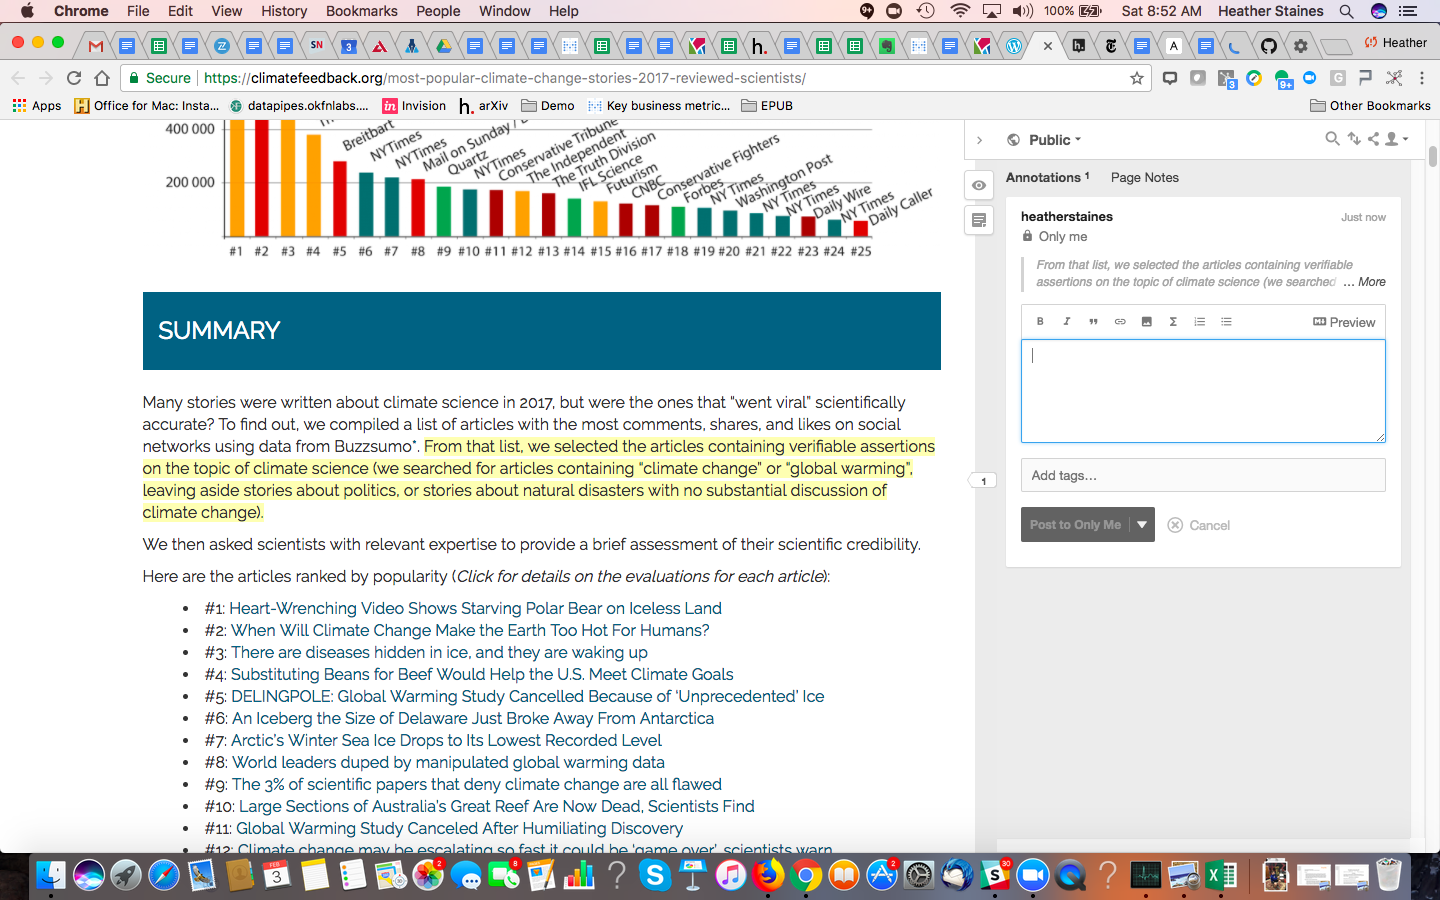Apply bold formatting in annotation editor

(x=1040, y=322)
